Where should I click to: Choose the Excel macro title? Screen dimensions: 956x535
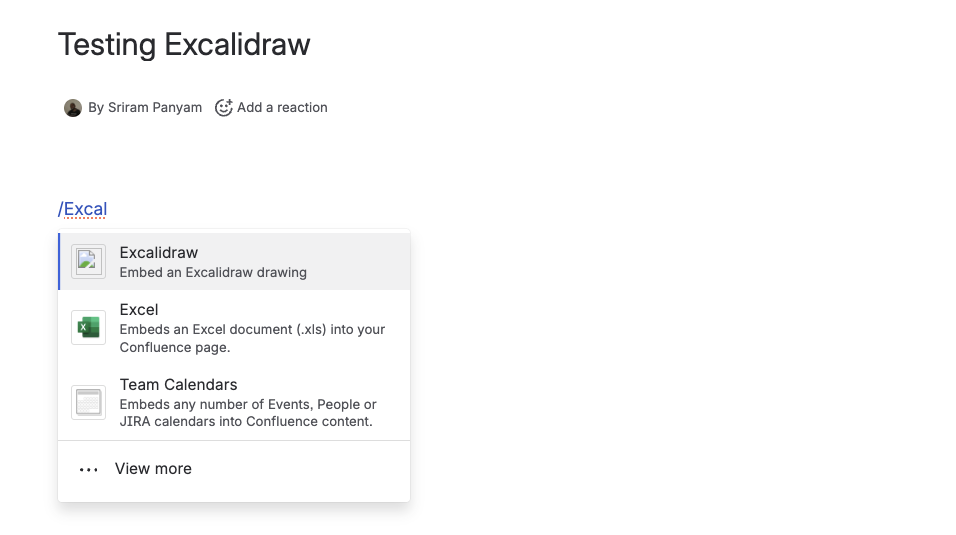[139, 310]
